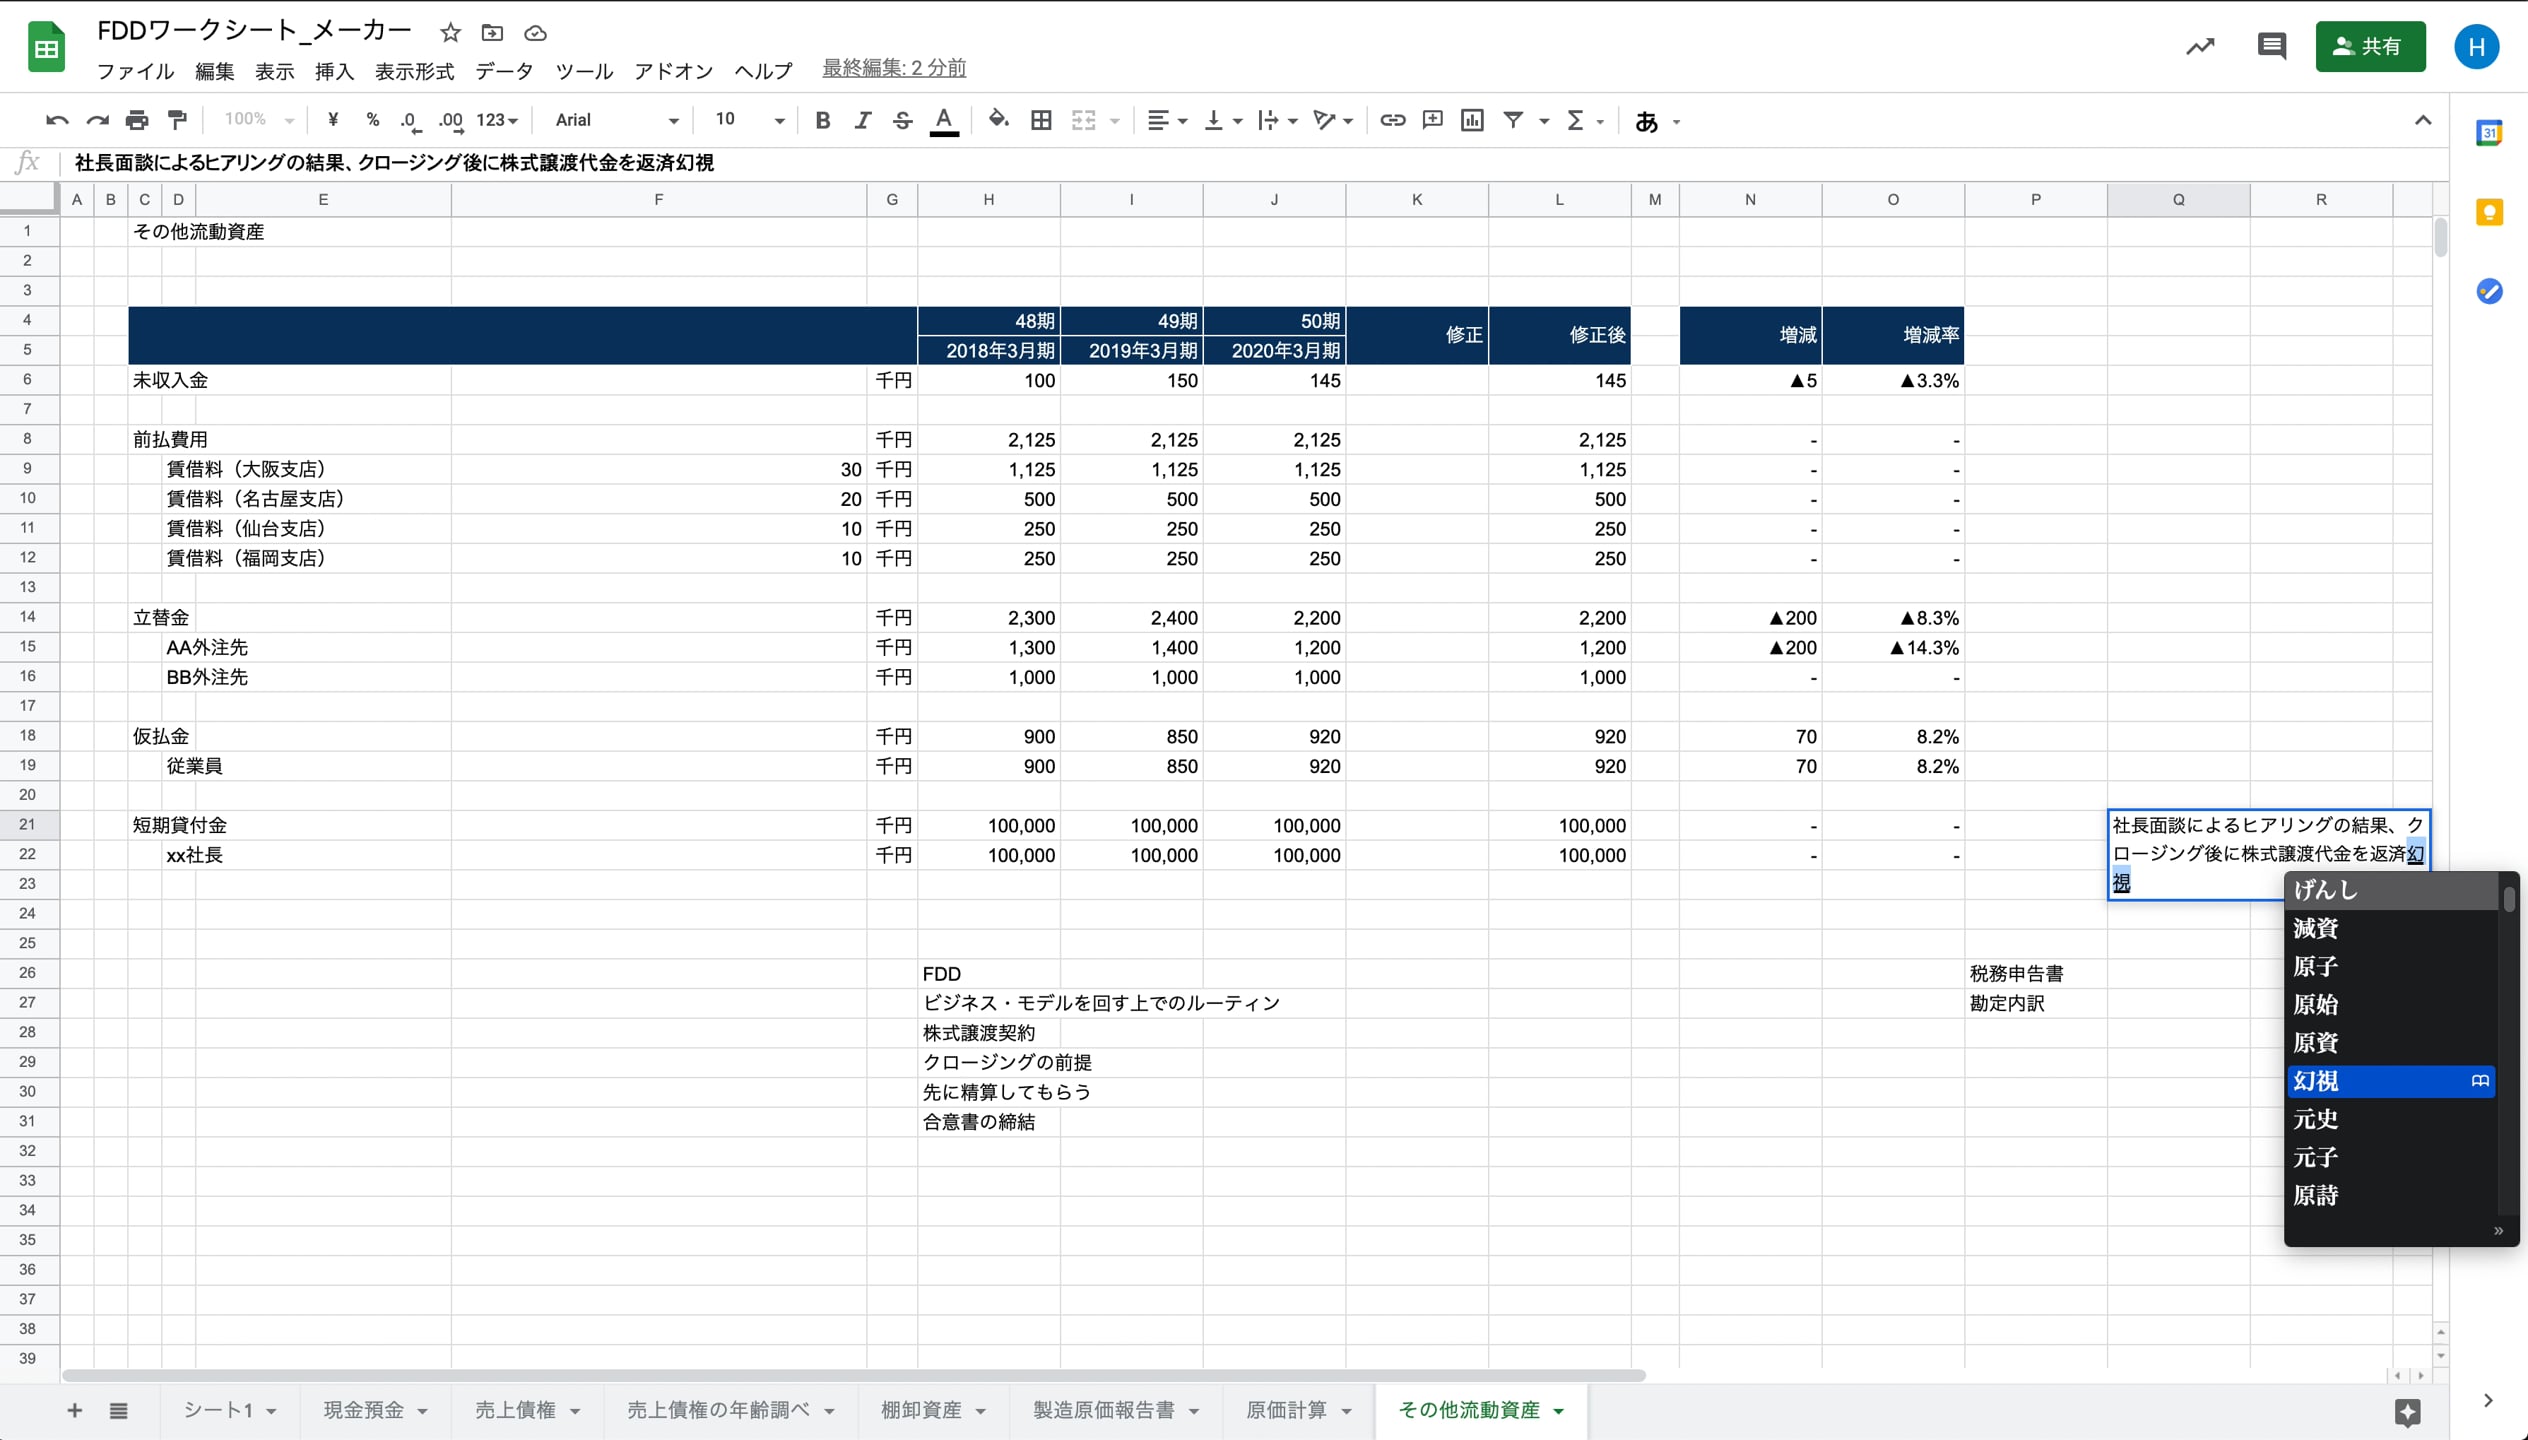Viewport: 2528px width, 1440px height.
Task: Open the 最終編集 edit history link
Action: click(x=894, y=68)
